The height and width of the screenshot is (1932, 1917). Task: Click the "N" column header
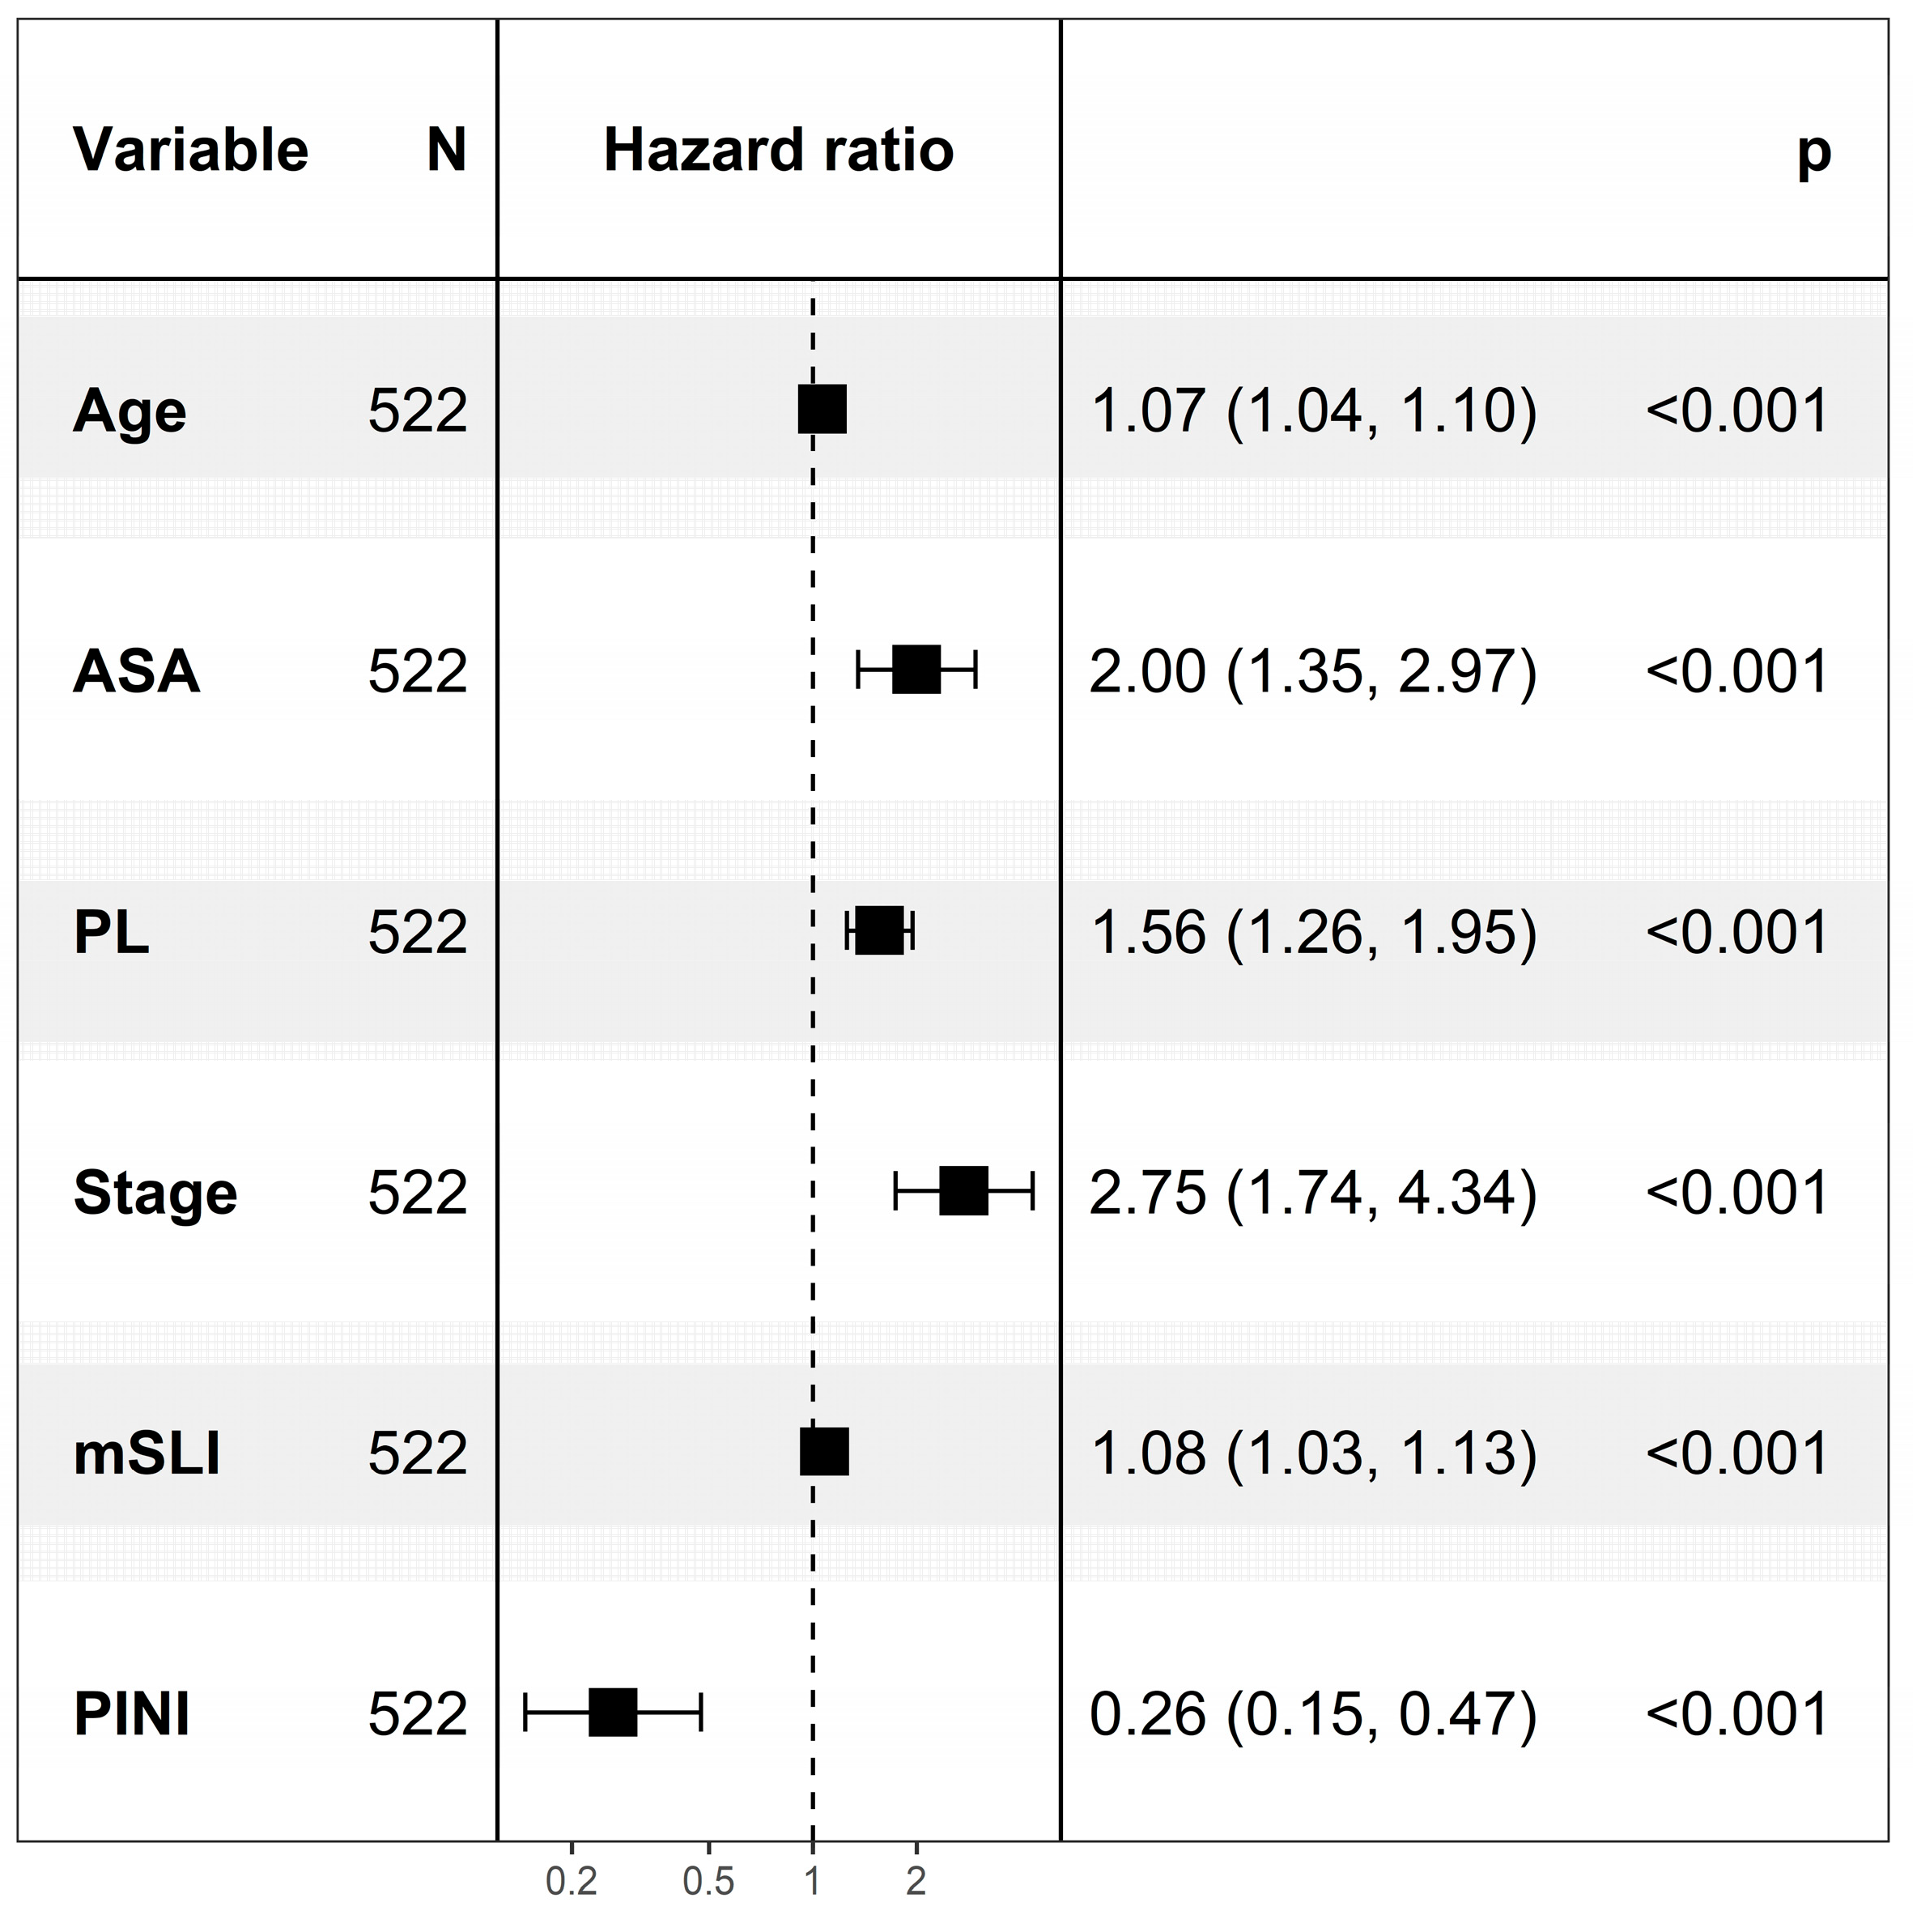point(446,150)
